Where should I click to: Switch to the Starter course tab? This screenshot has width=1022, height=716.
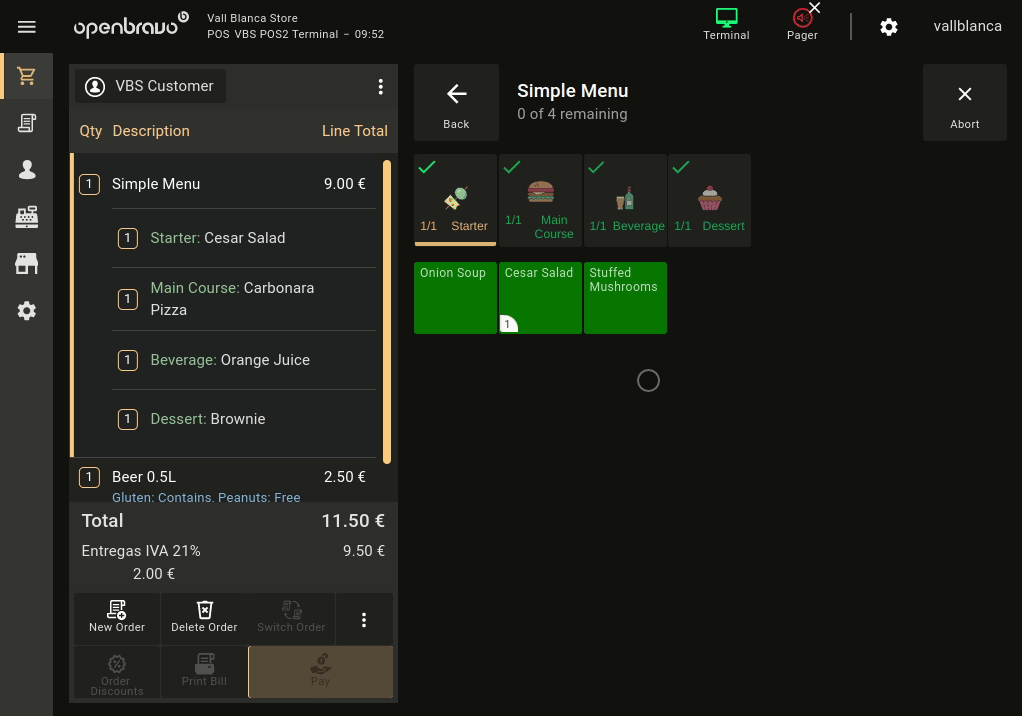pyautogui.click(x=456, y=201)
